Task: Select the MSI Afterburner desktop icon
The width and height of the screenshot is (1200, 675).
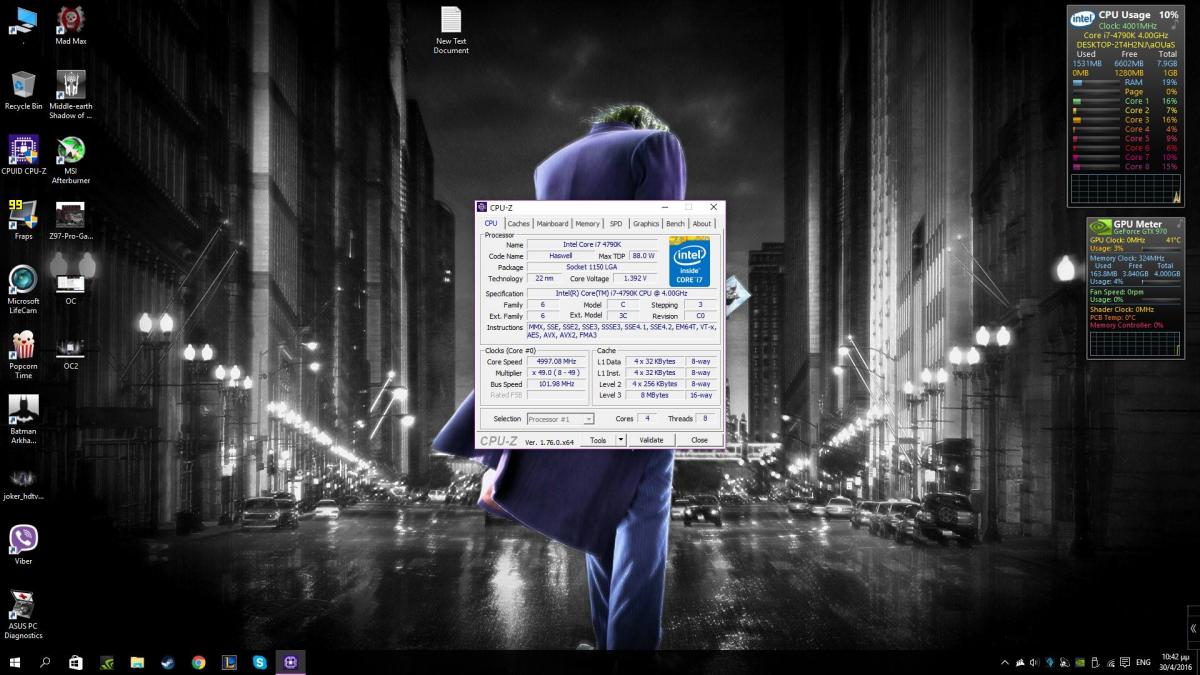Action: 70,160
